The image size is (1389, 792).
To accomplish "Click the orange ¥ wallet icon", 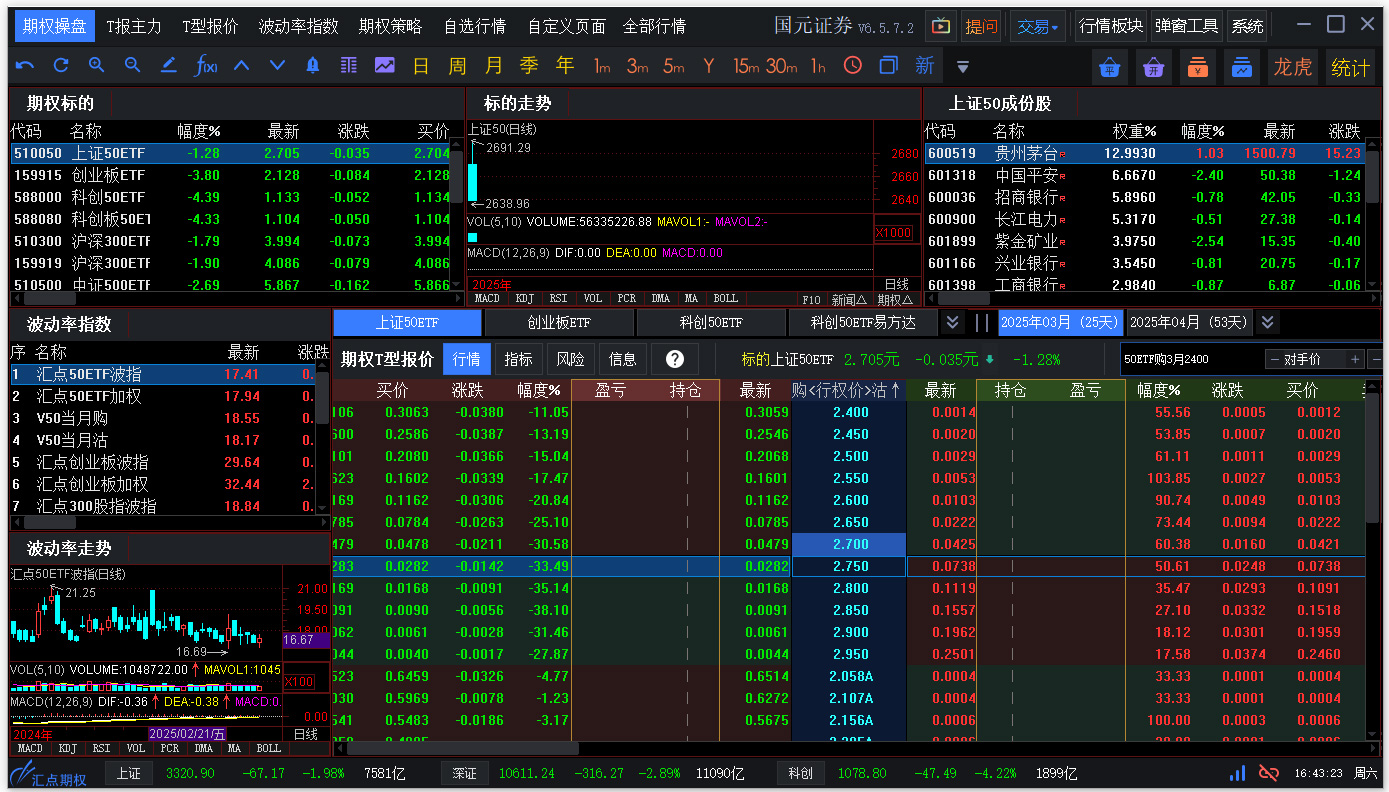I will point(1197,67).
